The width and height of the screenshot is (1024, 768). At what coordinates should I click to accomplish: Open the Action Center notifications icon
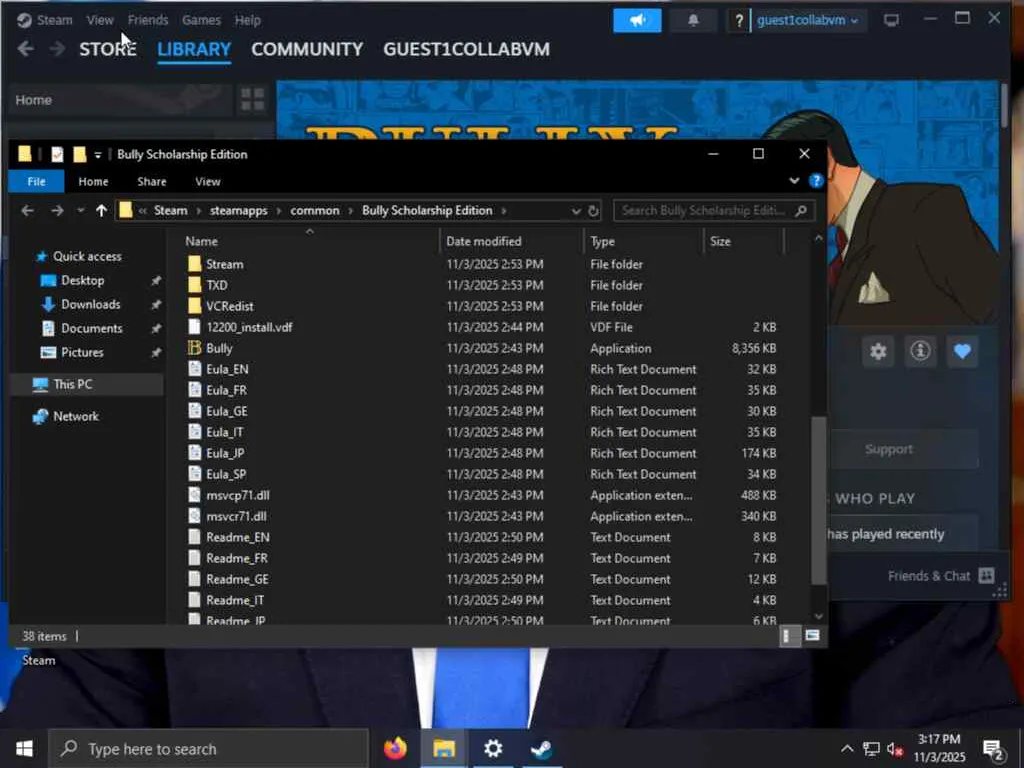tap(993, 750)
